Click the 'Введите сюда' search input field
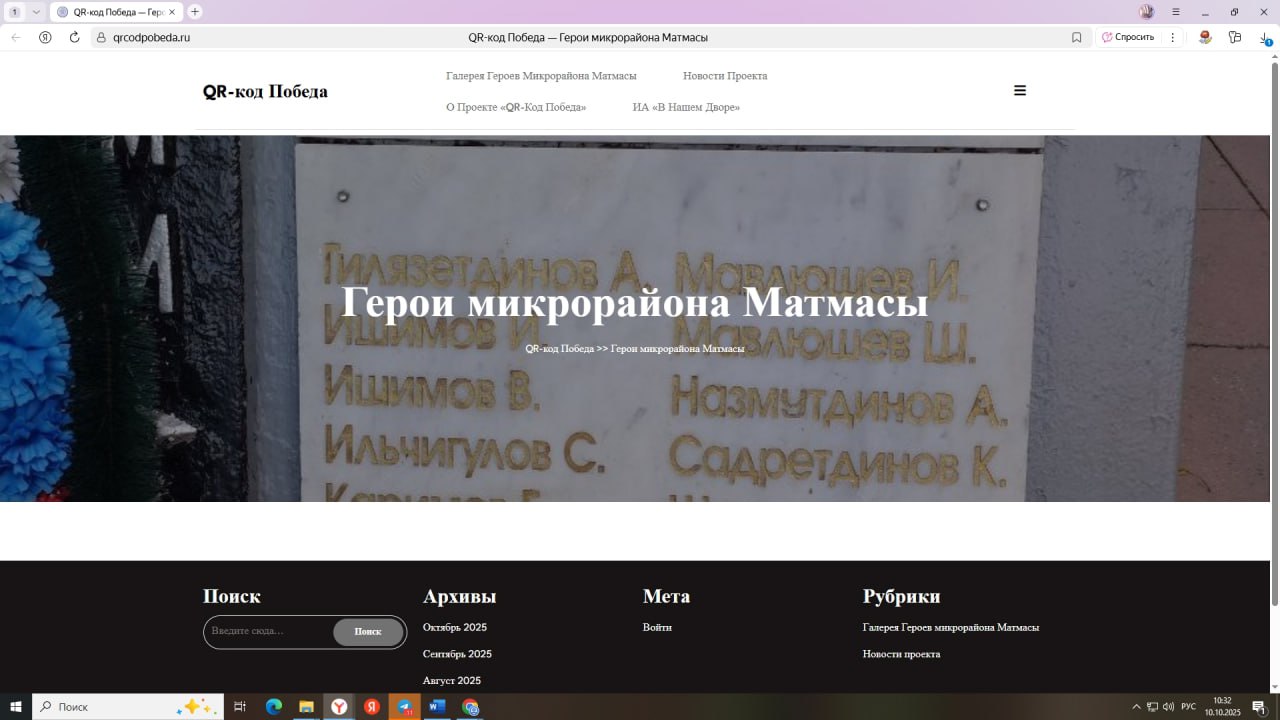1280x720 pixels. click(x=268, y=632)
